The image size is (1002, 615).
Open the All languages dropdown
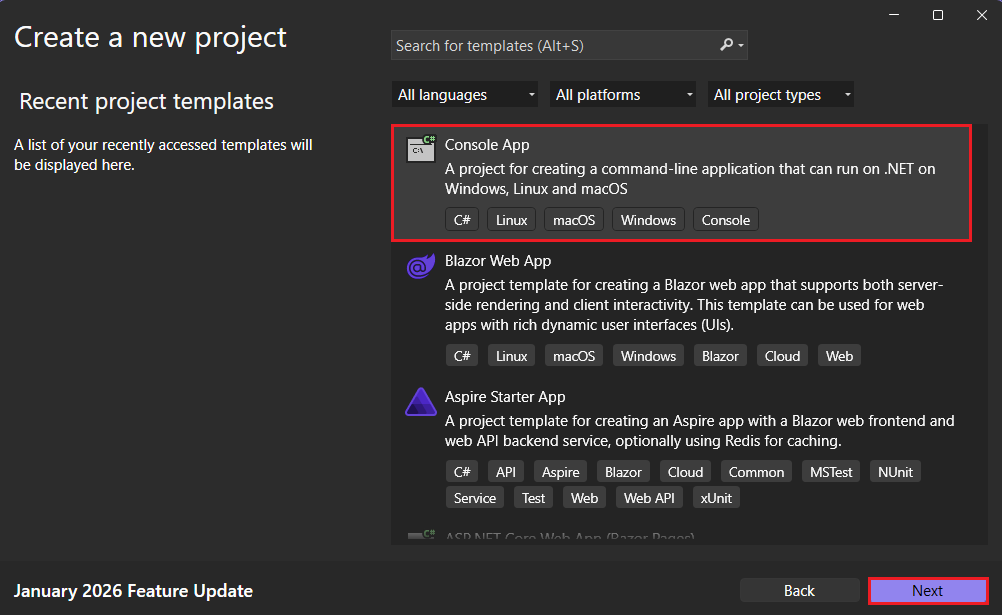[x=464, y=94]
